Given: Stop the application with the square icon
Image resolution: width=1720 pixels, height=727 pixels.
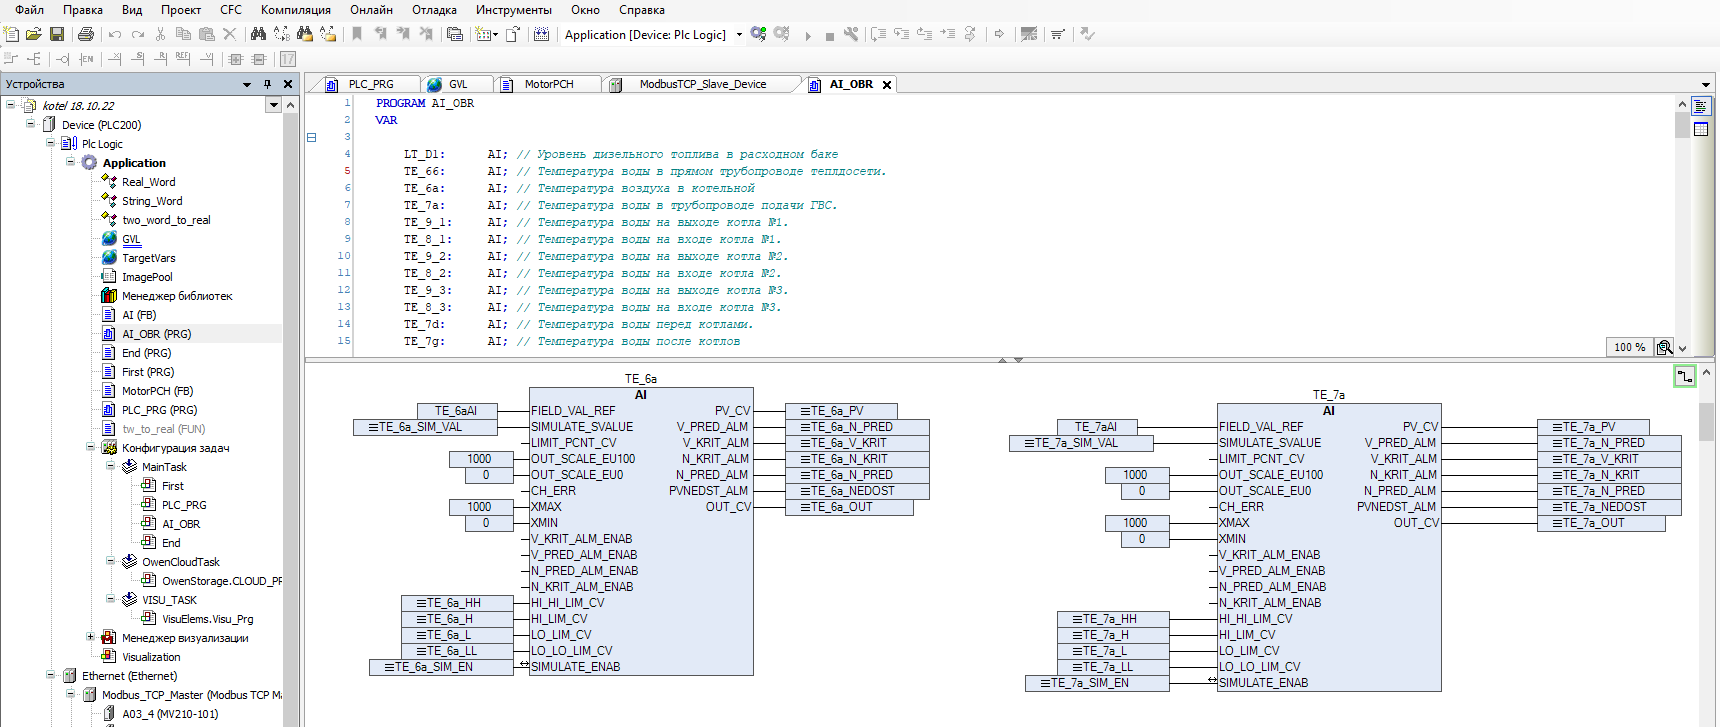Looking at the screenshot, I should (x=829, y=35).
